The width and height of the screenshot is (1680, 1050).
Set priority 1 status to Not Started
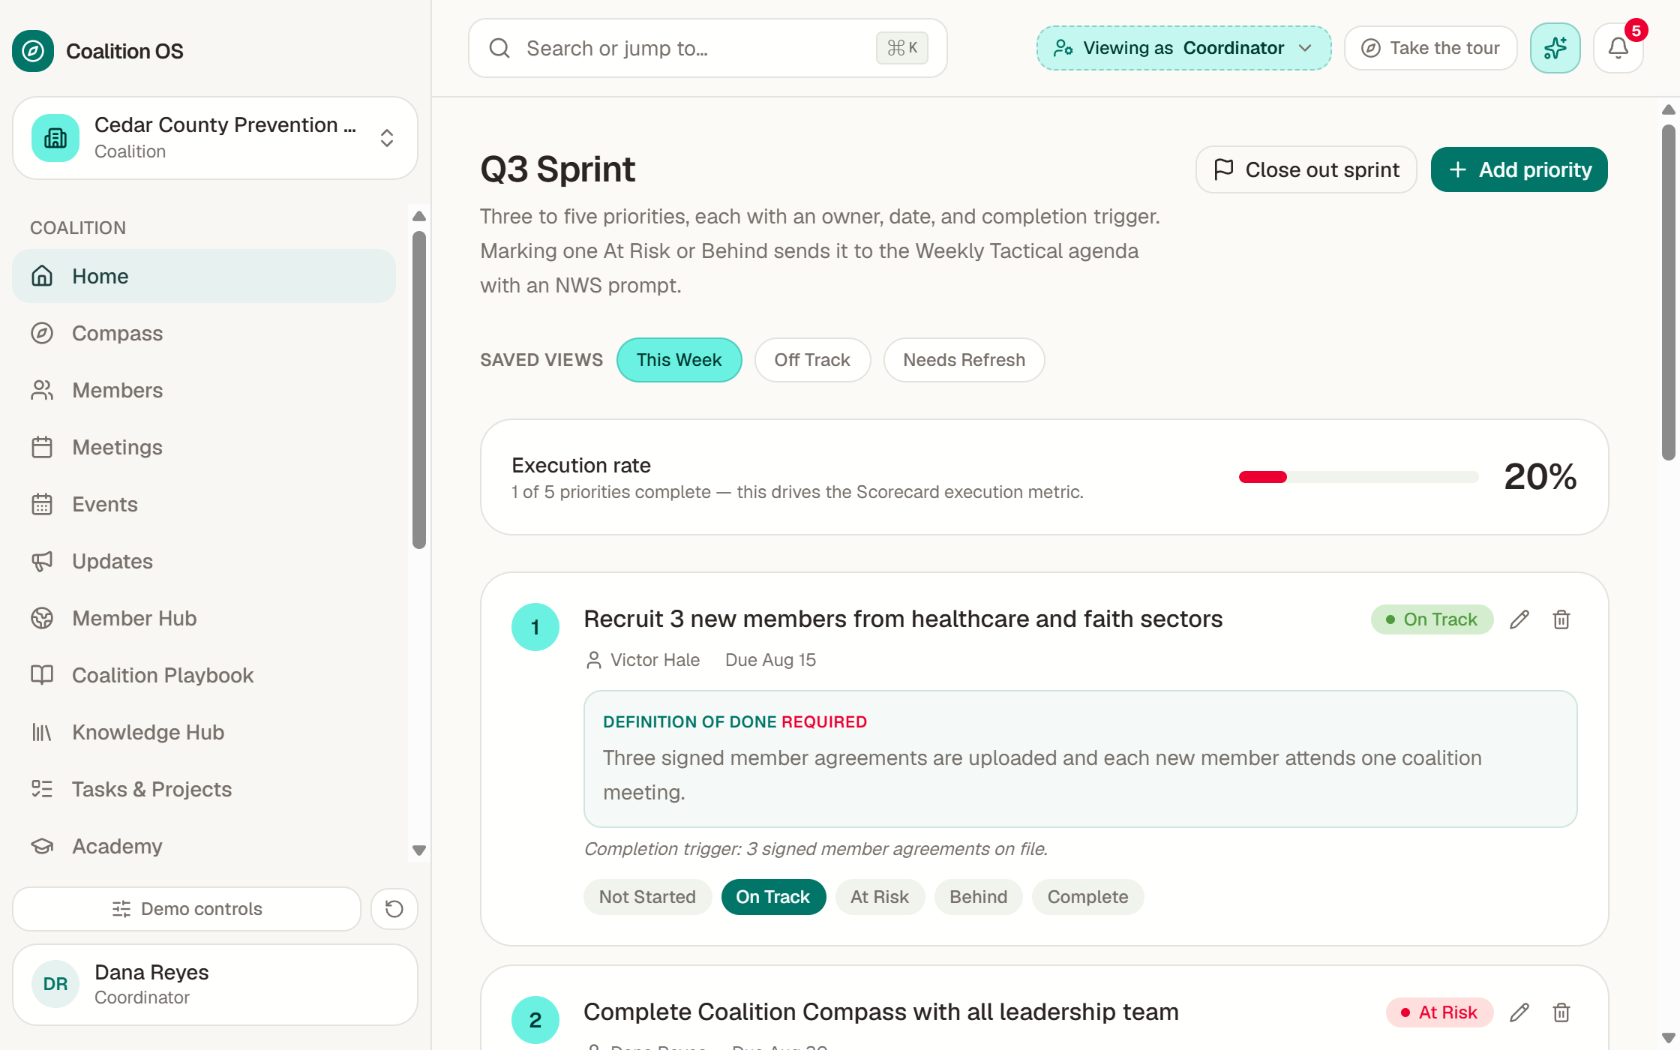tap(647, 897)
